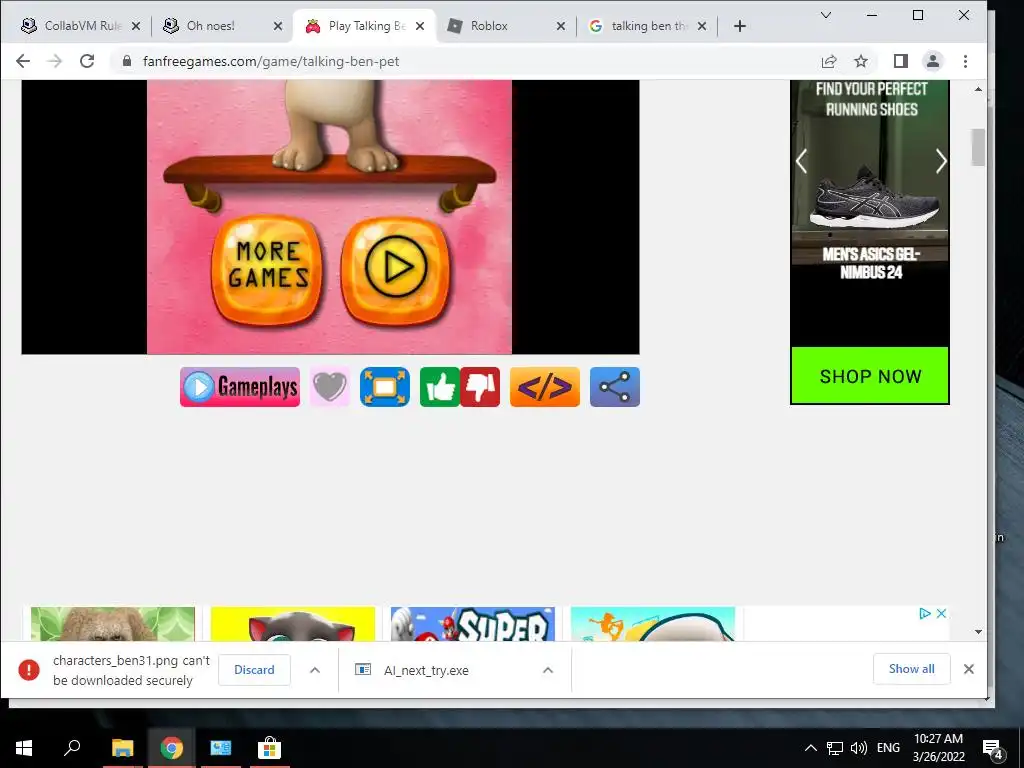The height and width of the screenshot is (768, 1024).
Task: Click the Gameplays video button
Action: point(240,387)
